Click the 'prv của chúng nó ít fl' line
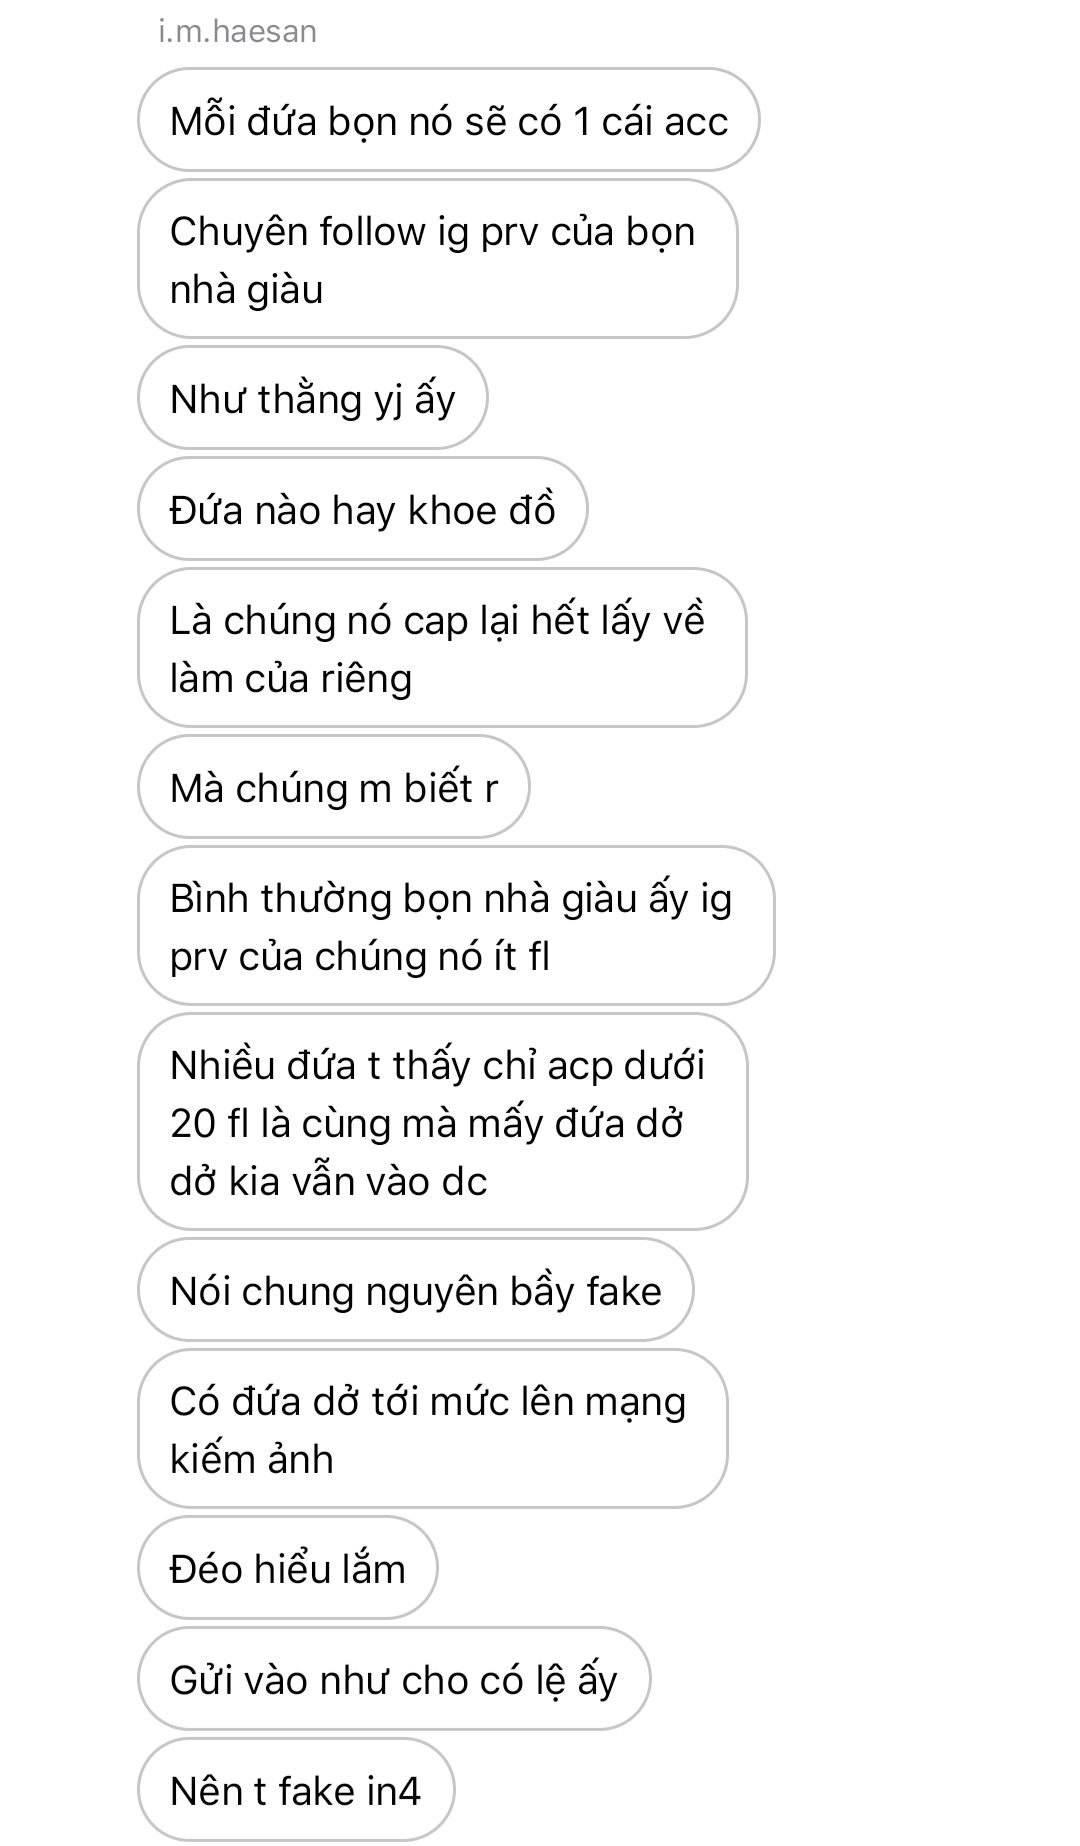The height and width of the screenshot is (1846, 1080). click(x=360, y=957)
